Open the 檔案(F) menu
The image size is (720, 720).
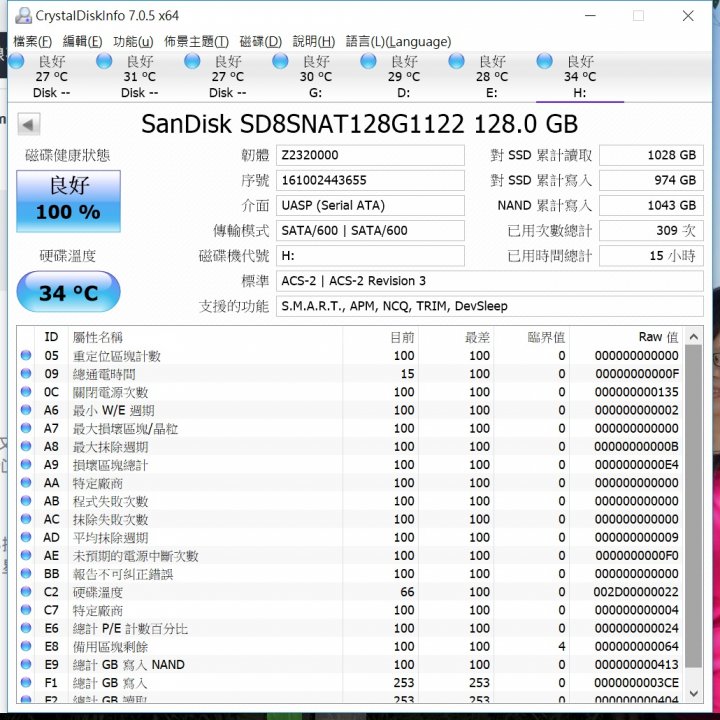[x=32, y=41]
